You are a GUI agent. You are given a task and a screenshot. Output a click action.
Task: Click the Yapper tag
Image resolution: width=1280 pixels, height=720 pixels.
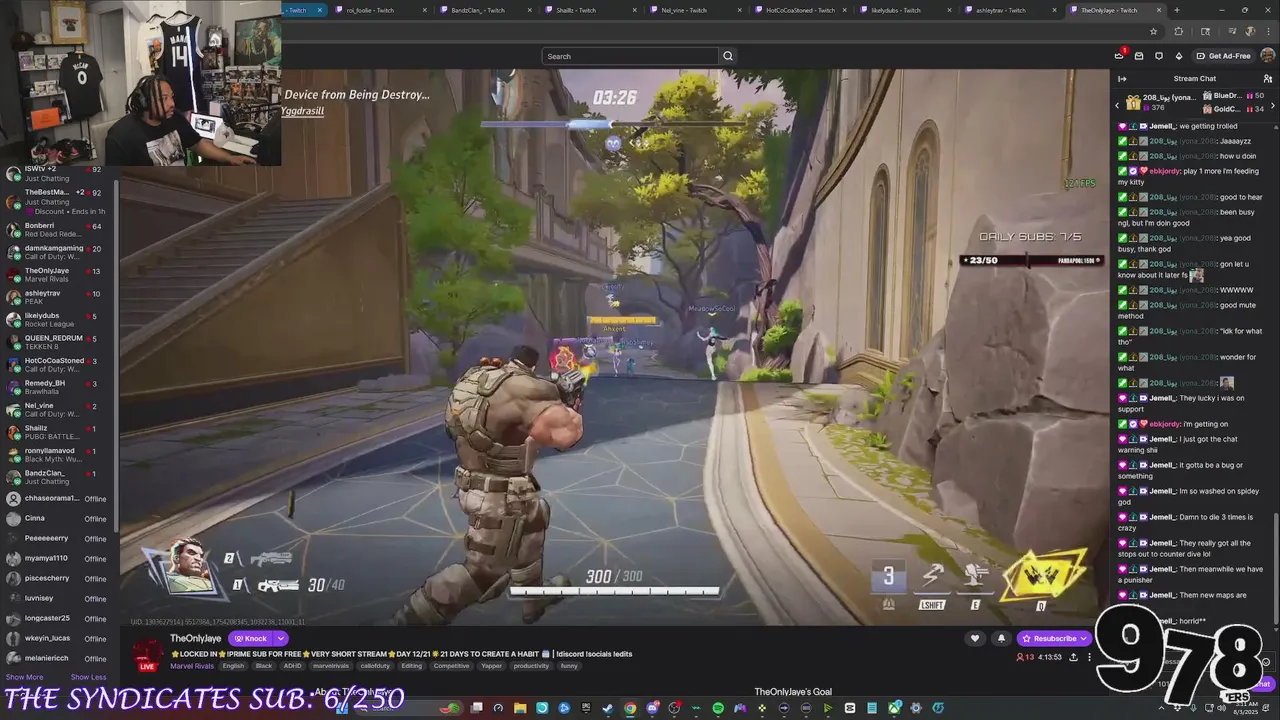492,666
